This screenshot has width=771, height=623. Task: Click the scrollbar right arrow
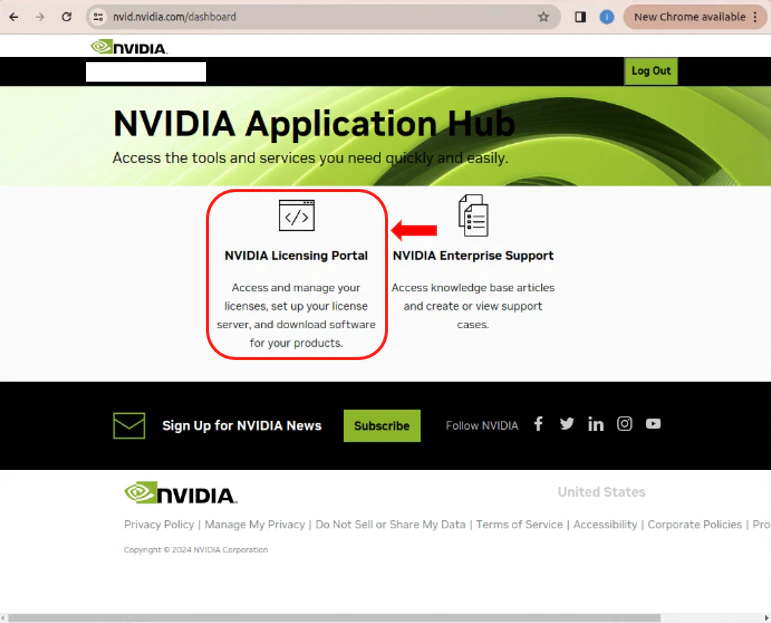pyautogui.click(x=766, y=618)
